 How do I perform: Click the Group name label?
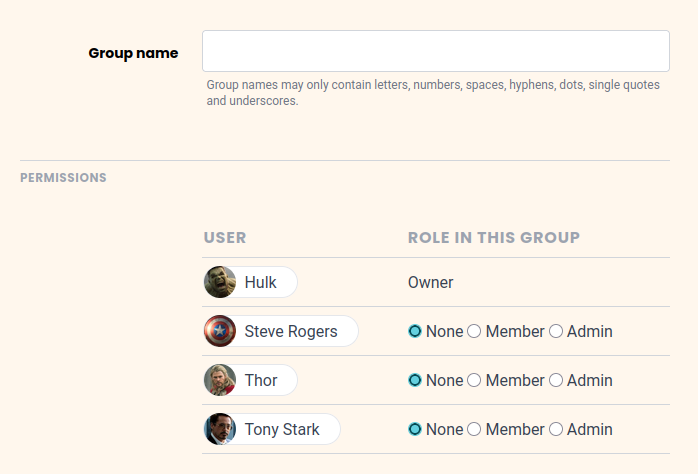pyautogui.click(x=133, y=53)
